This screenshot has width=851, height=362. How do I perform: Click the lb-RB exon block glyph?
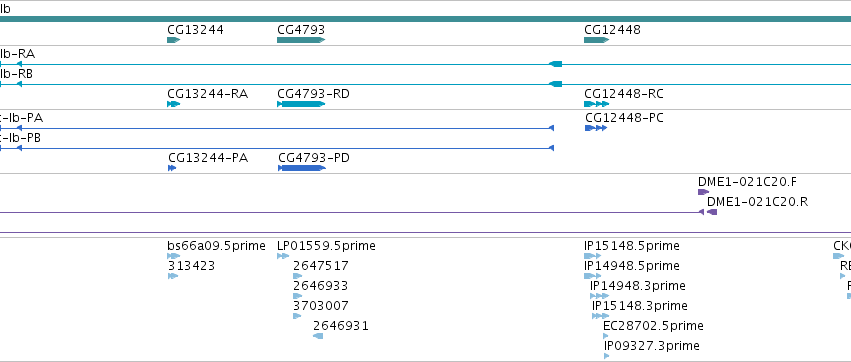point(555,84)
